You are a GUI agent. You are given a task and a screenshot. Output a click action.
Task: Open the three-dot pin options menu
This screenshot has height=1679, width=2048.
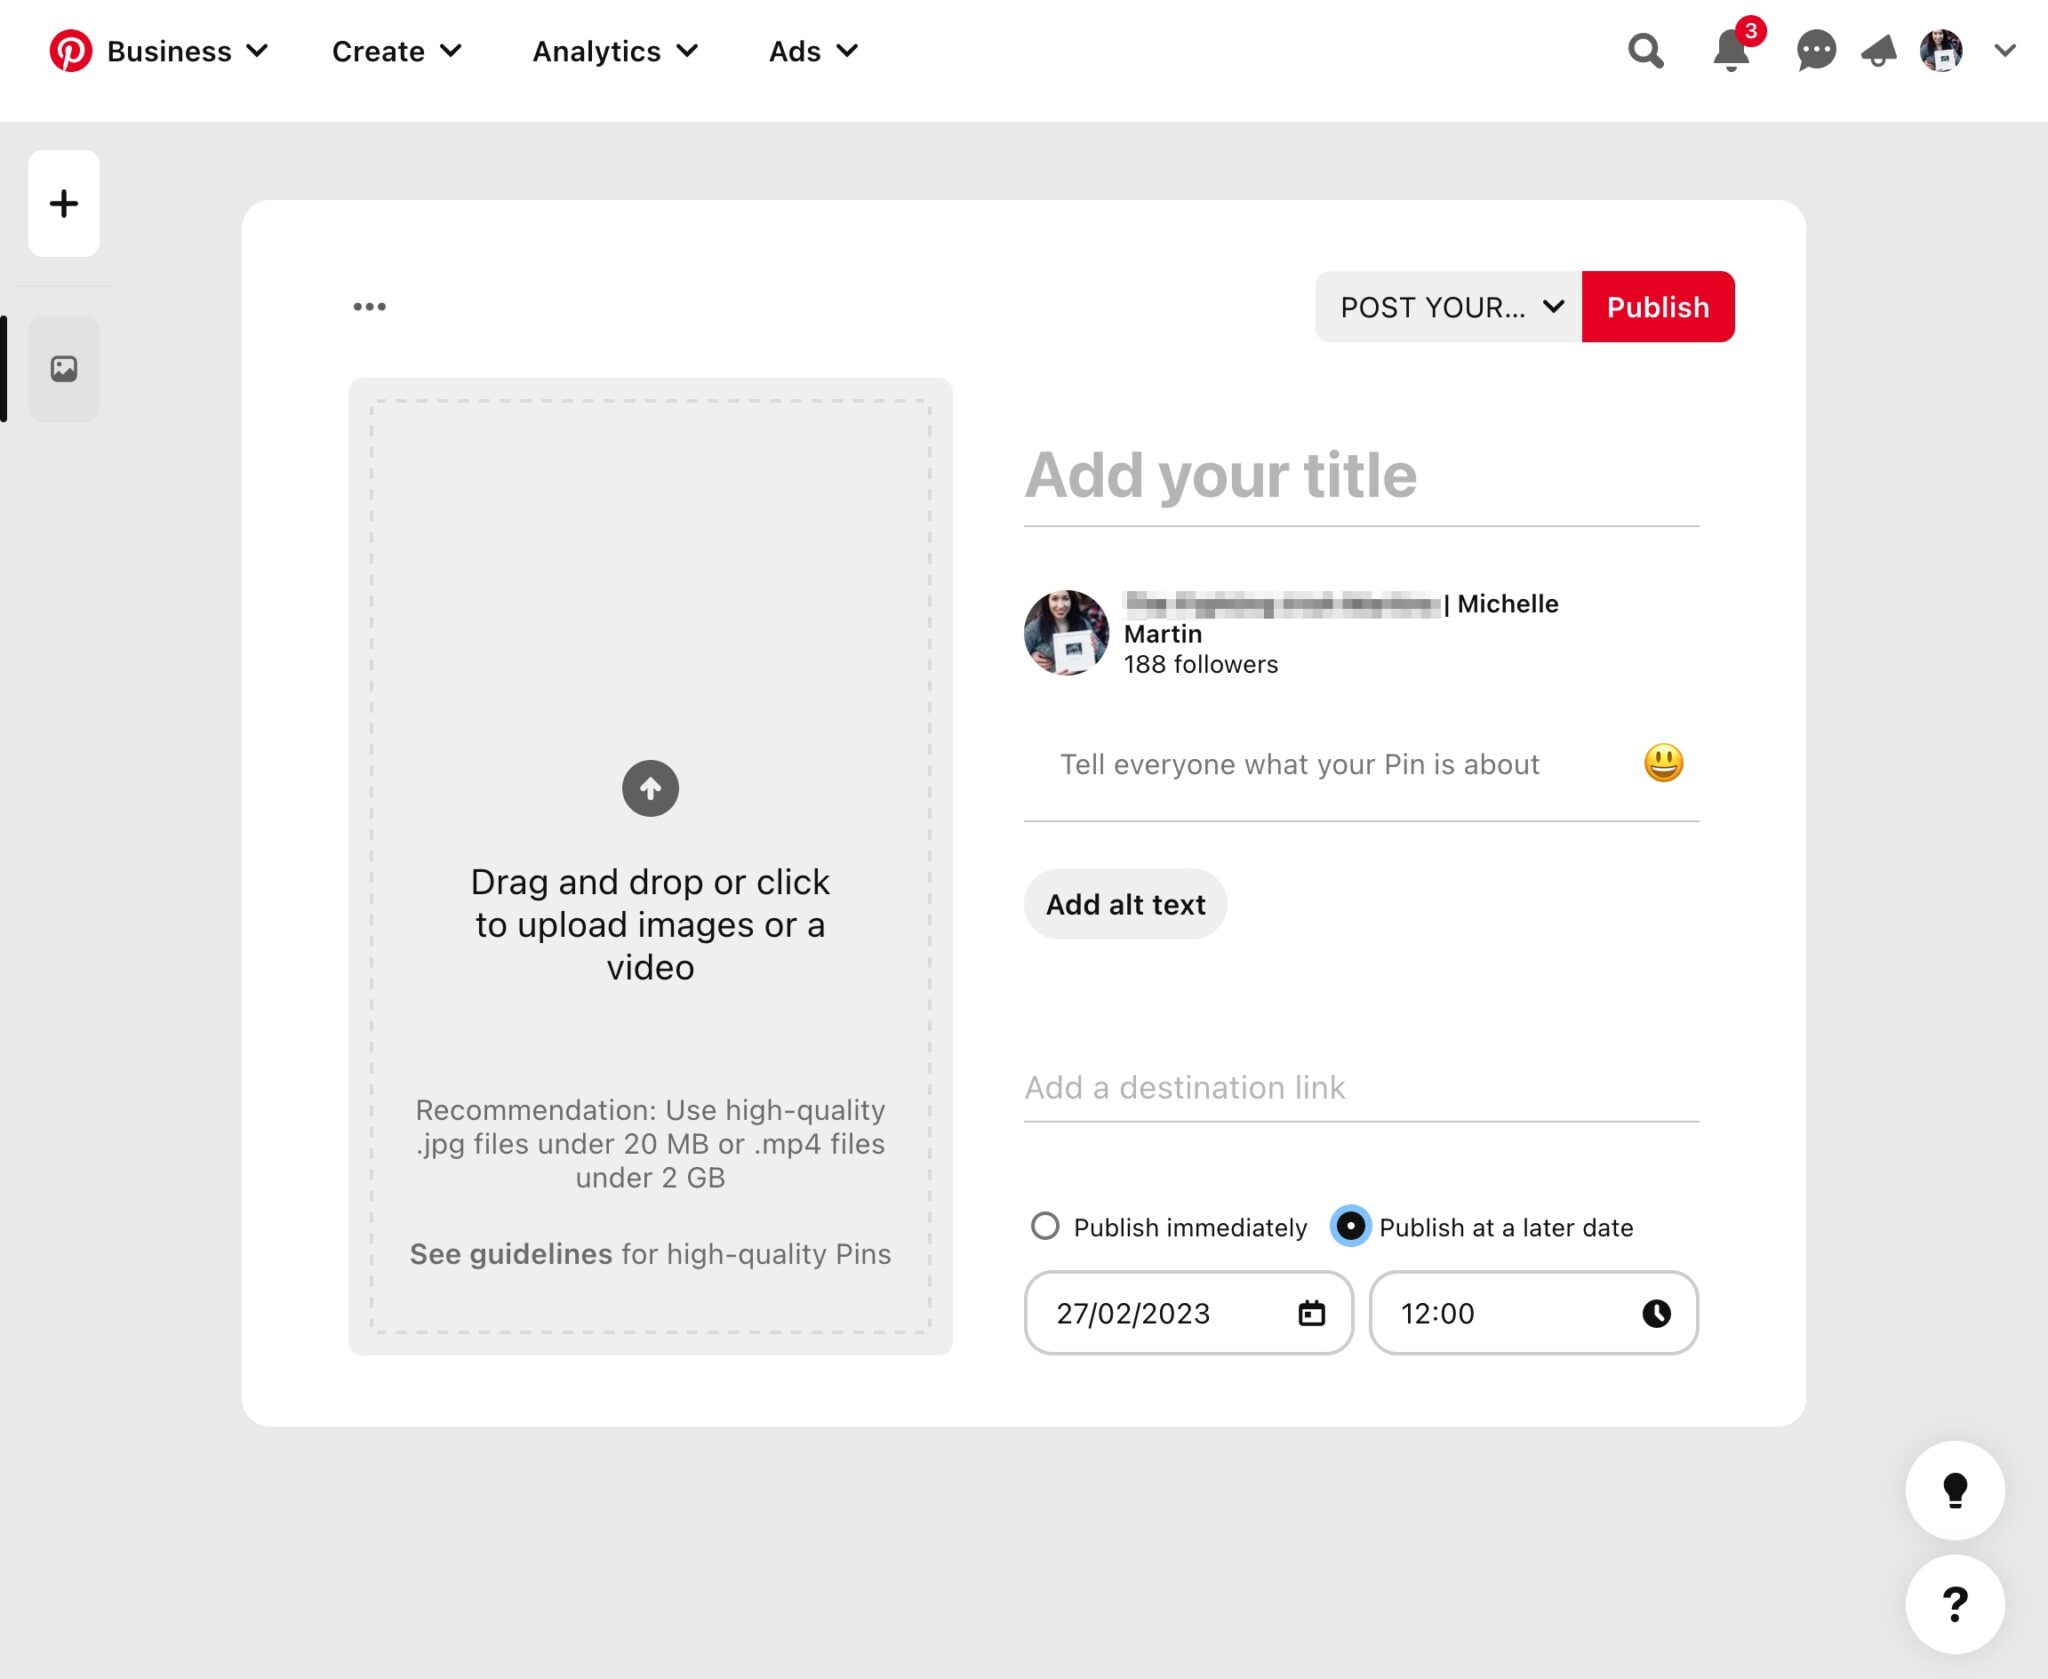pyautogui.click(x=369, y=306)
